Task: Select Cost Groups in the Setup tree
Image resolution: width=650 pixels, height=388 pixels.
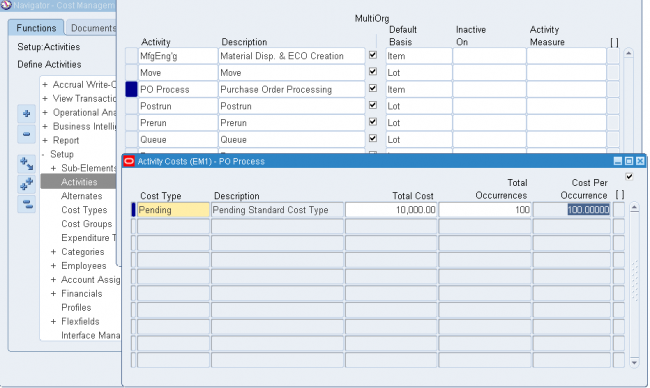Action: (87, 224)
